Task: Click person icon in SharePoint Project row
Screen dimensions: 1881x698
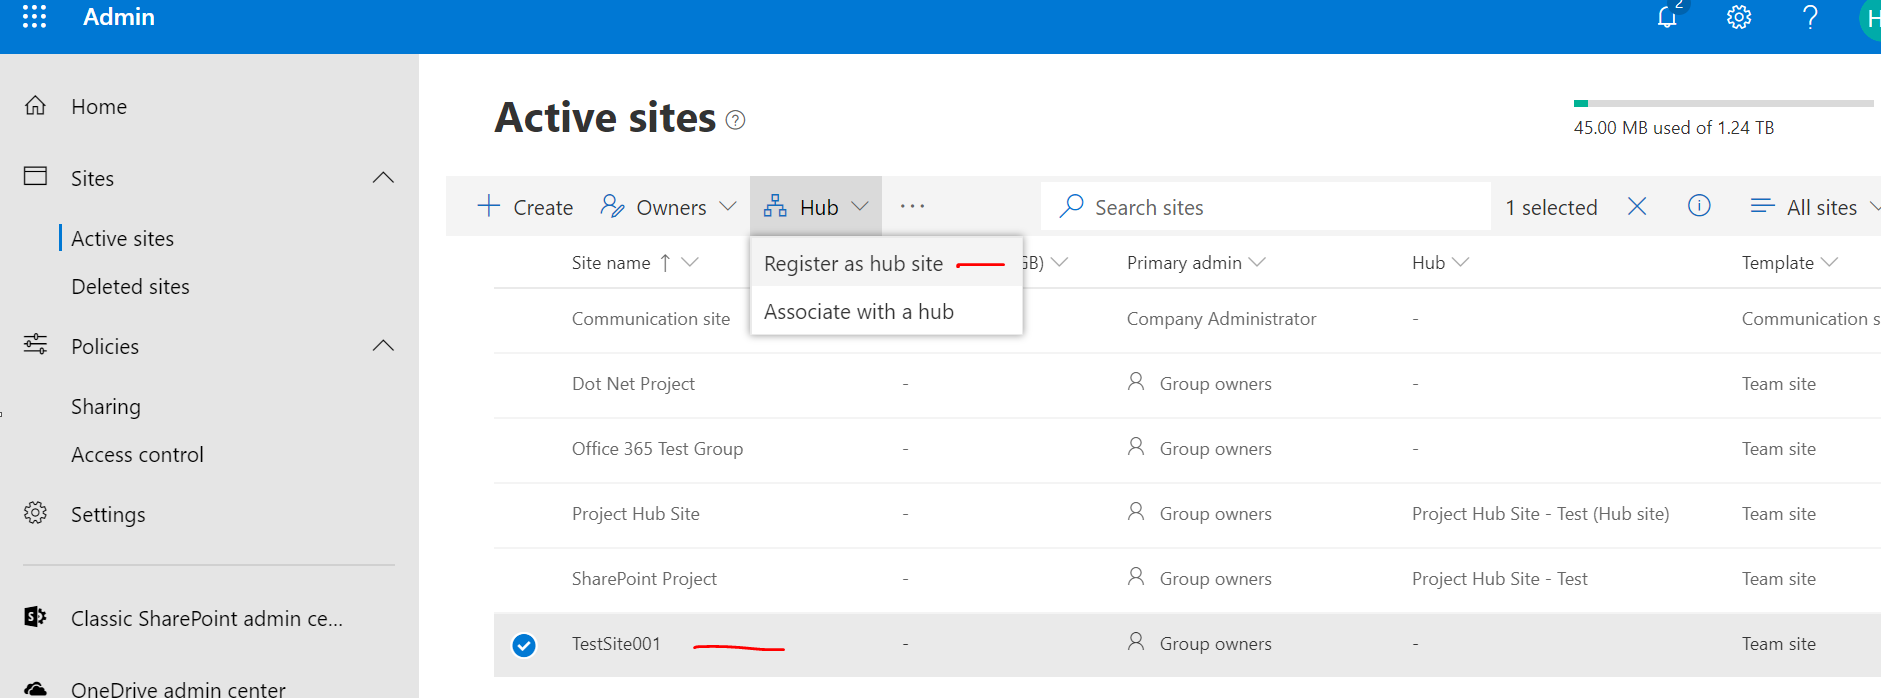Action: coord(1136,576)
